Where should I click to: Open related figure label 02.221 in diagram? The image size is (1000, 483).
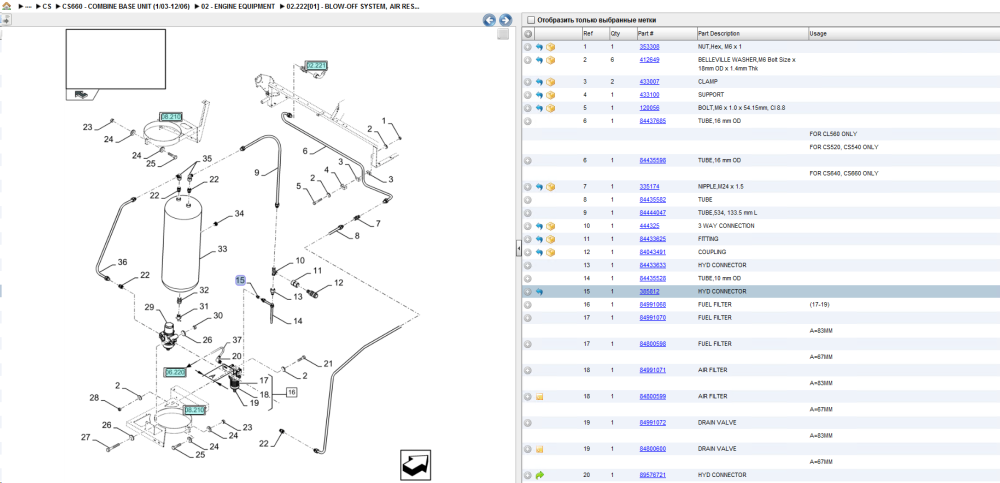317,66
